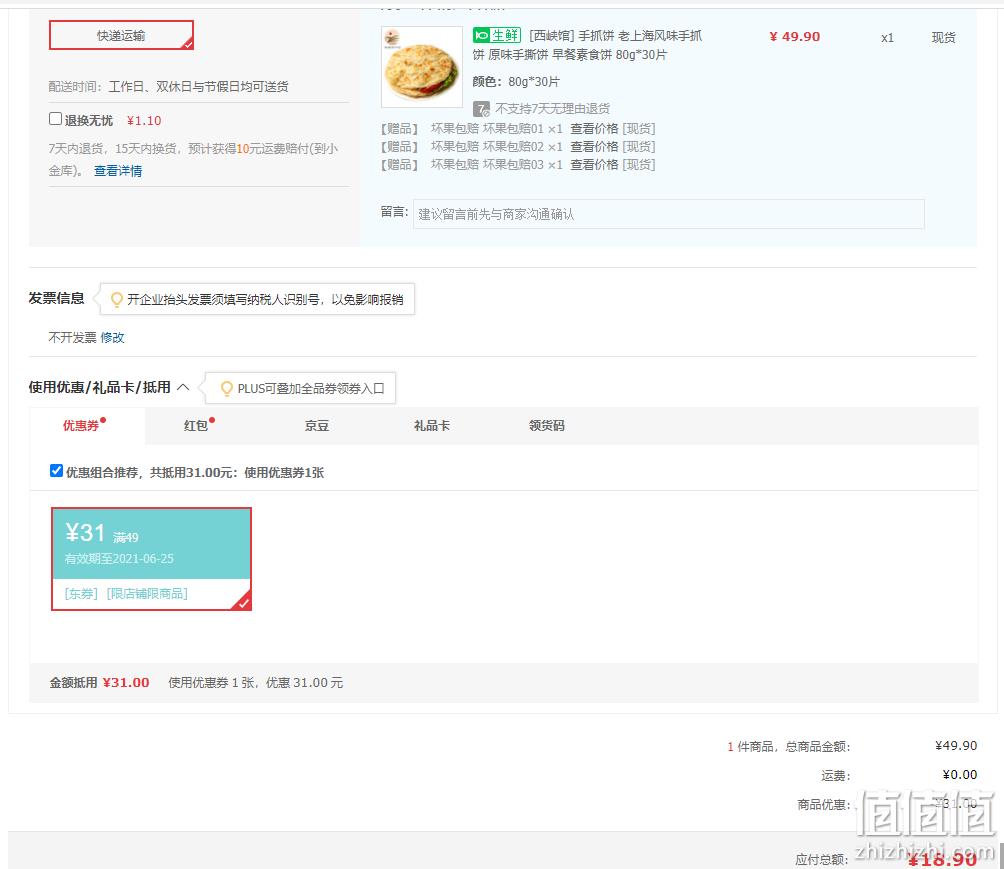The height and width of the screenshot is (869, 1004).
Task: Click the green 生鲜 badge icon
Action: (x=497, y=35)
